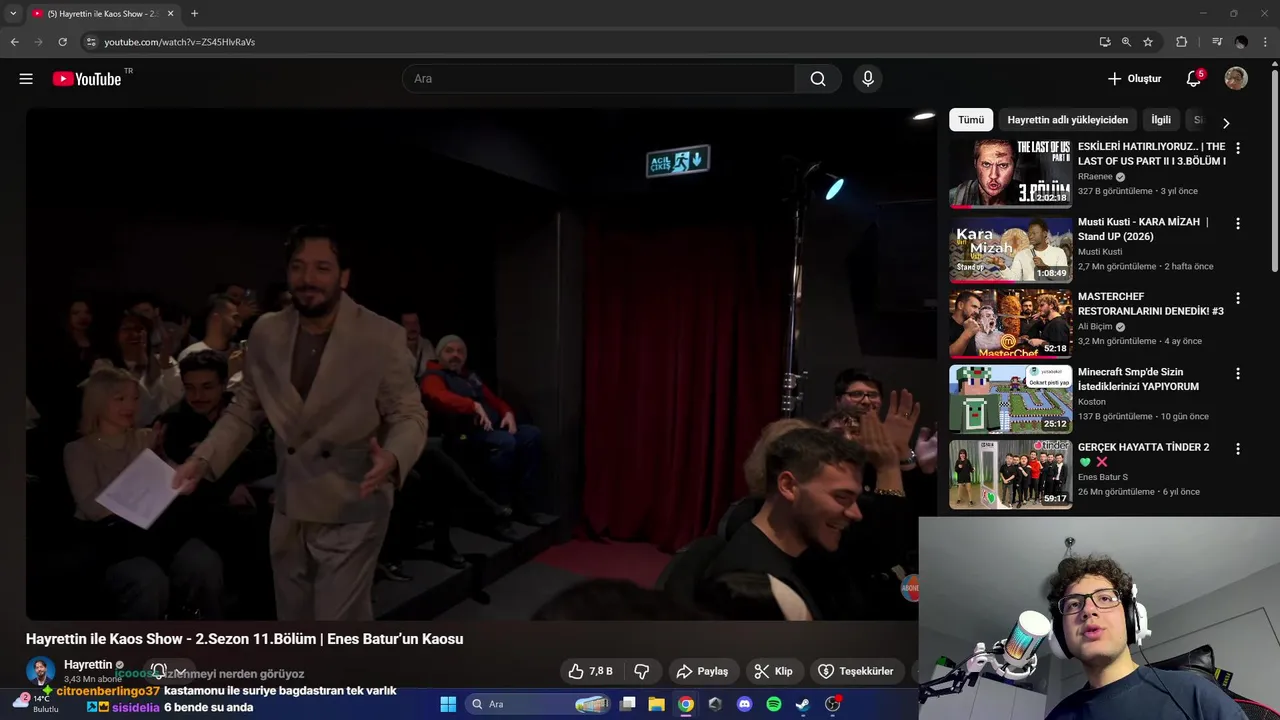Open options for Gerçek Hayatta Tinder video
The height and width of the screenshot is (720, 1280).
1238,449
